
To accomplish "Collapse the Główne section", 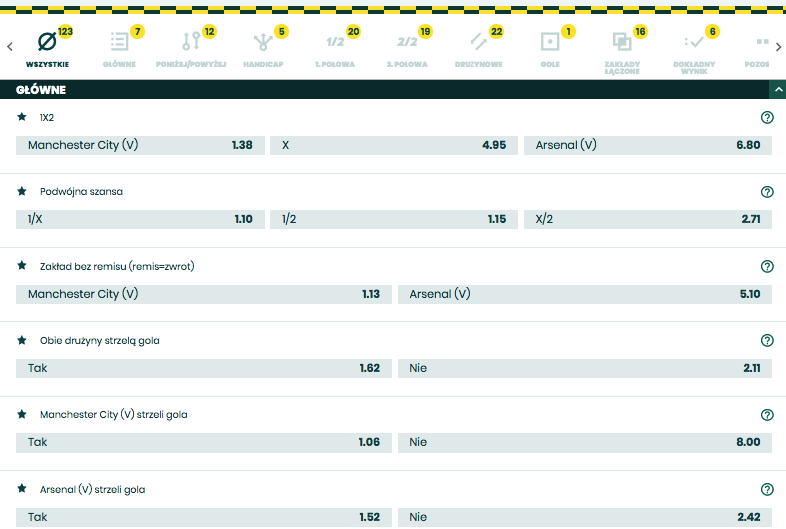I will pyautogui.click(x=776, y=89).
